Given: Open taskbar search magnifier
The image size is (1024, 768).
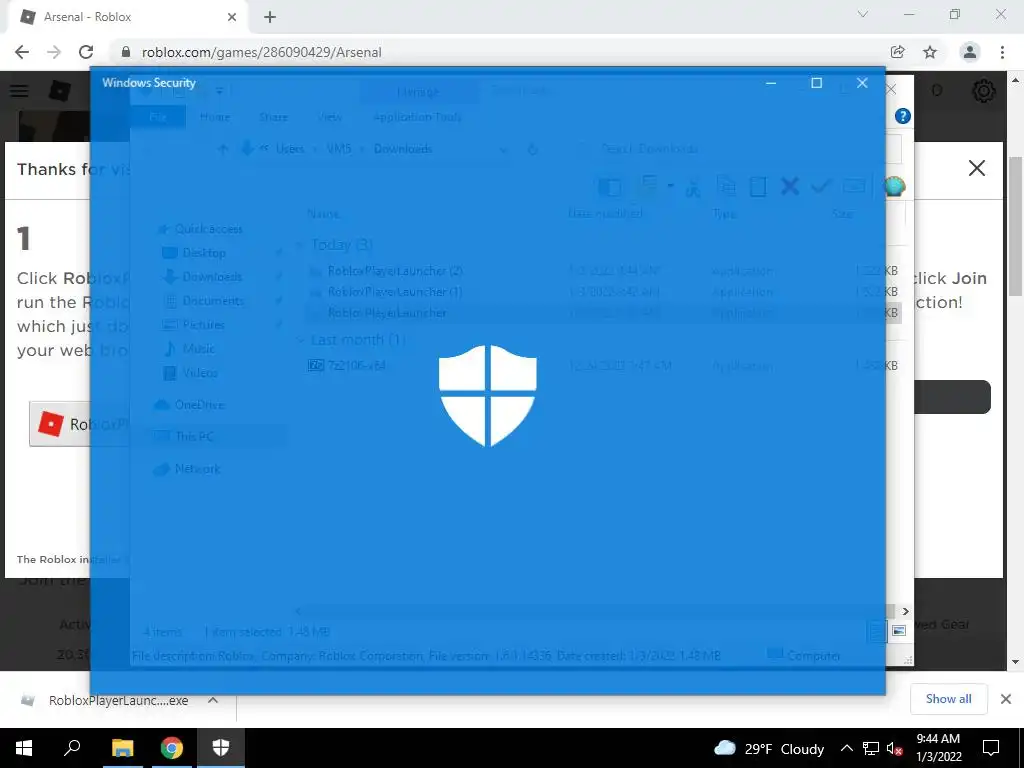Looking at the screenshot, I should tap(72, 748).
